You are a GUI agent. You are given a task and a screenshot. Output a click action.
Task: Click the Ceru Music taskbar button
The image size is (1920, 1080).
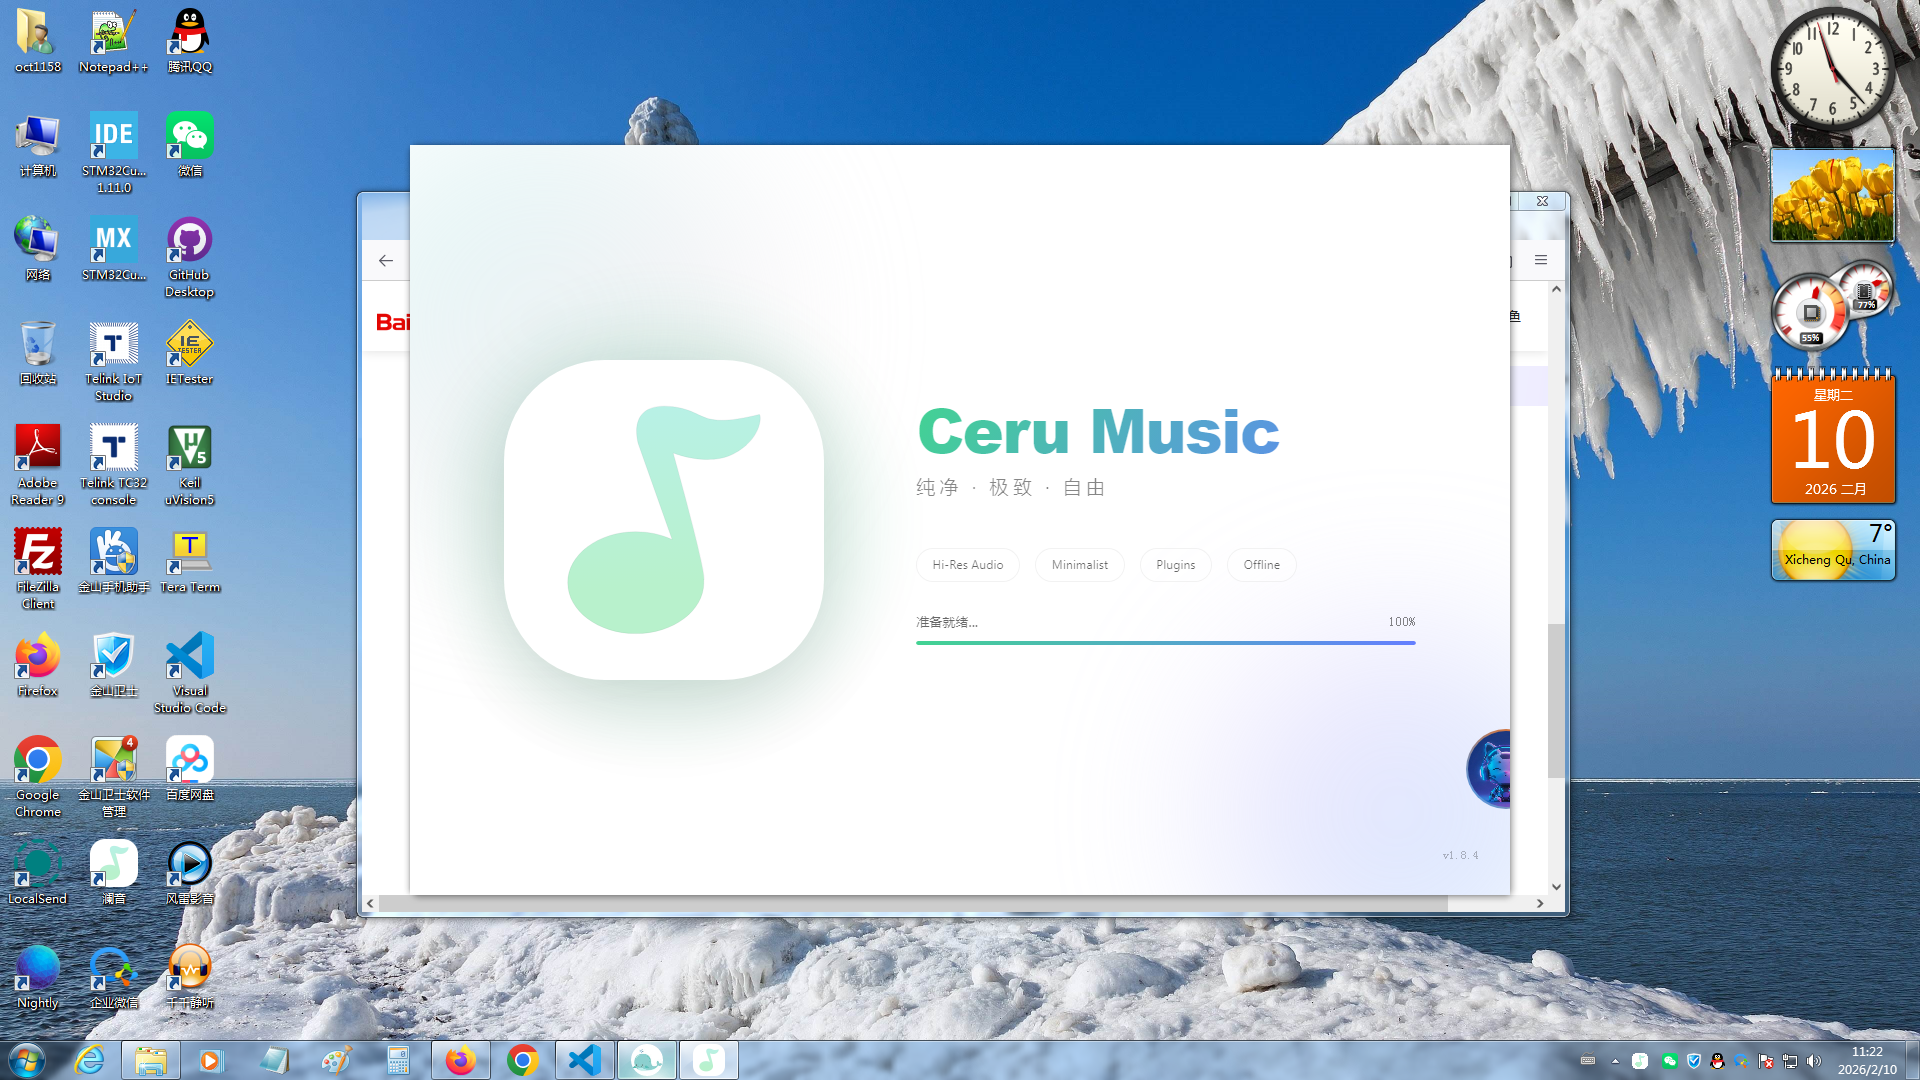pos(709,1060)
